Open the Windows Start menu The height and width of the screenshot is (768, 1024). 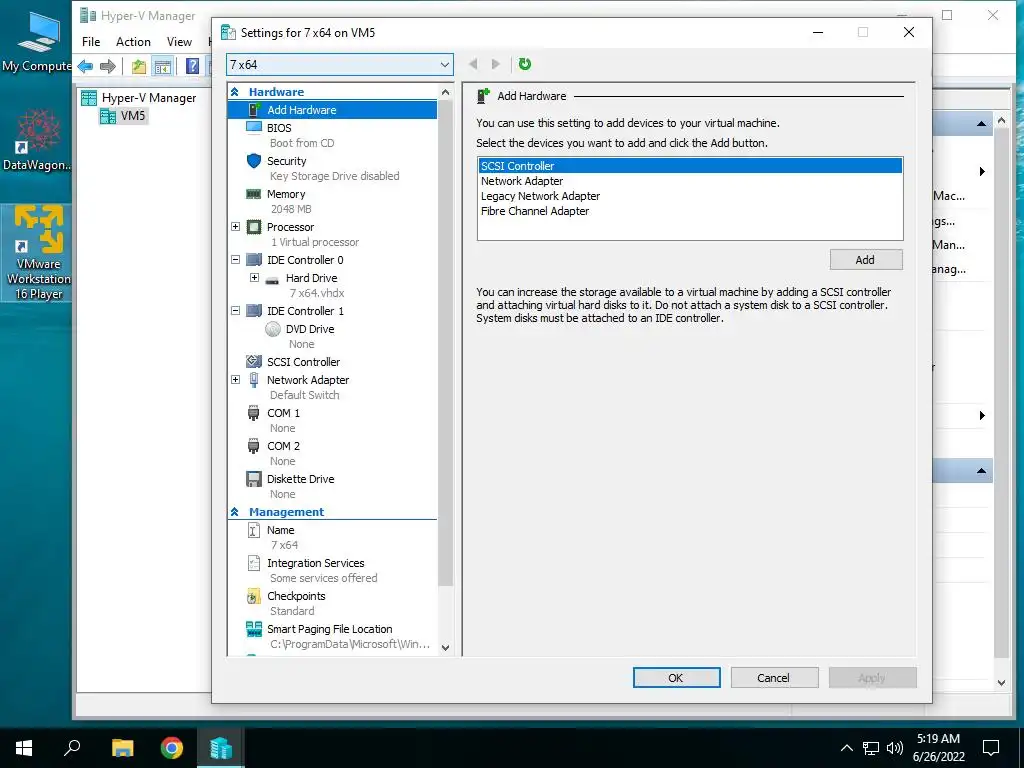coord(24,748)
